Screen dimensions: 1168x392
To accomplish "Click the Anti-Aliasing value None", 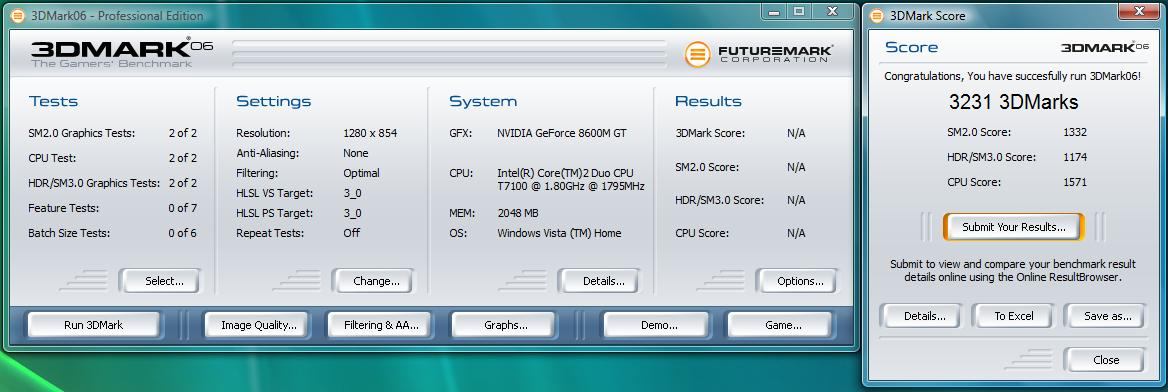I will pos(356,154).
